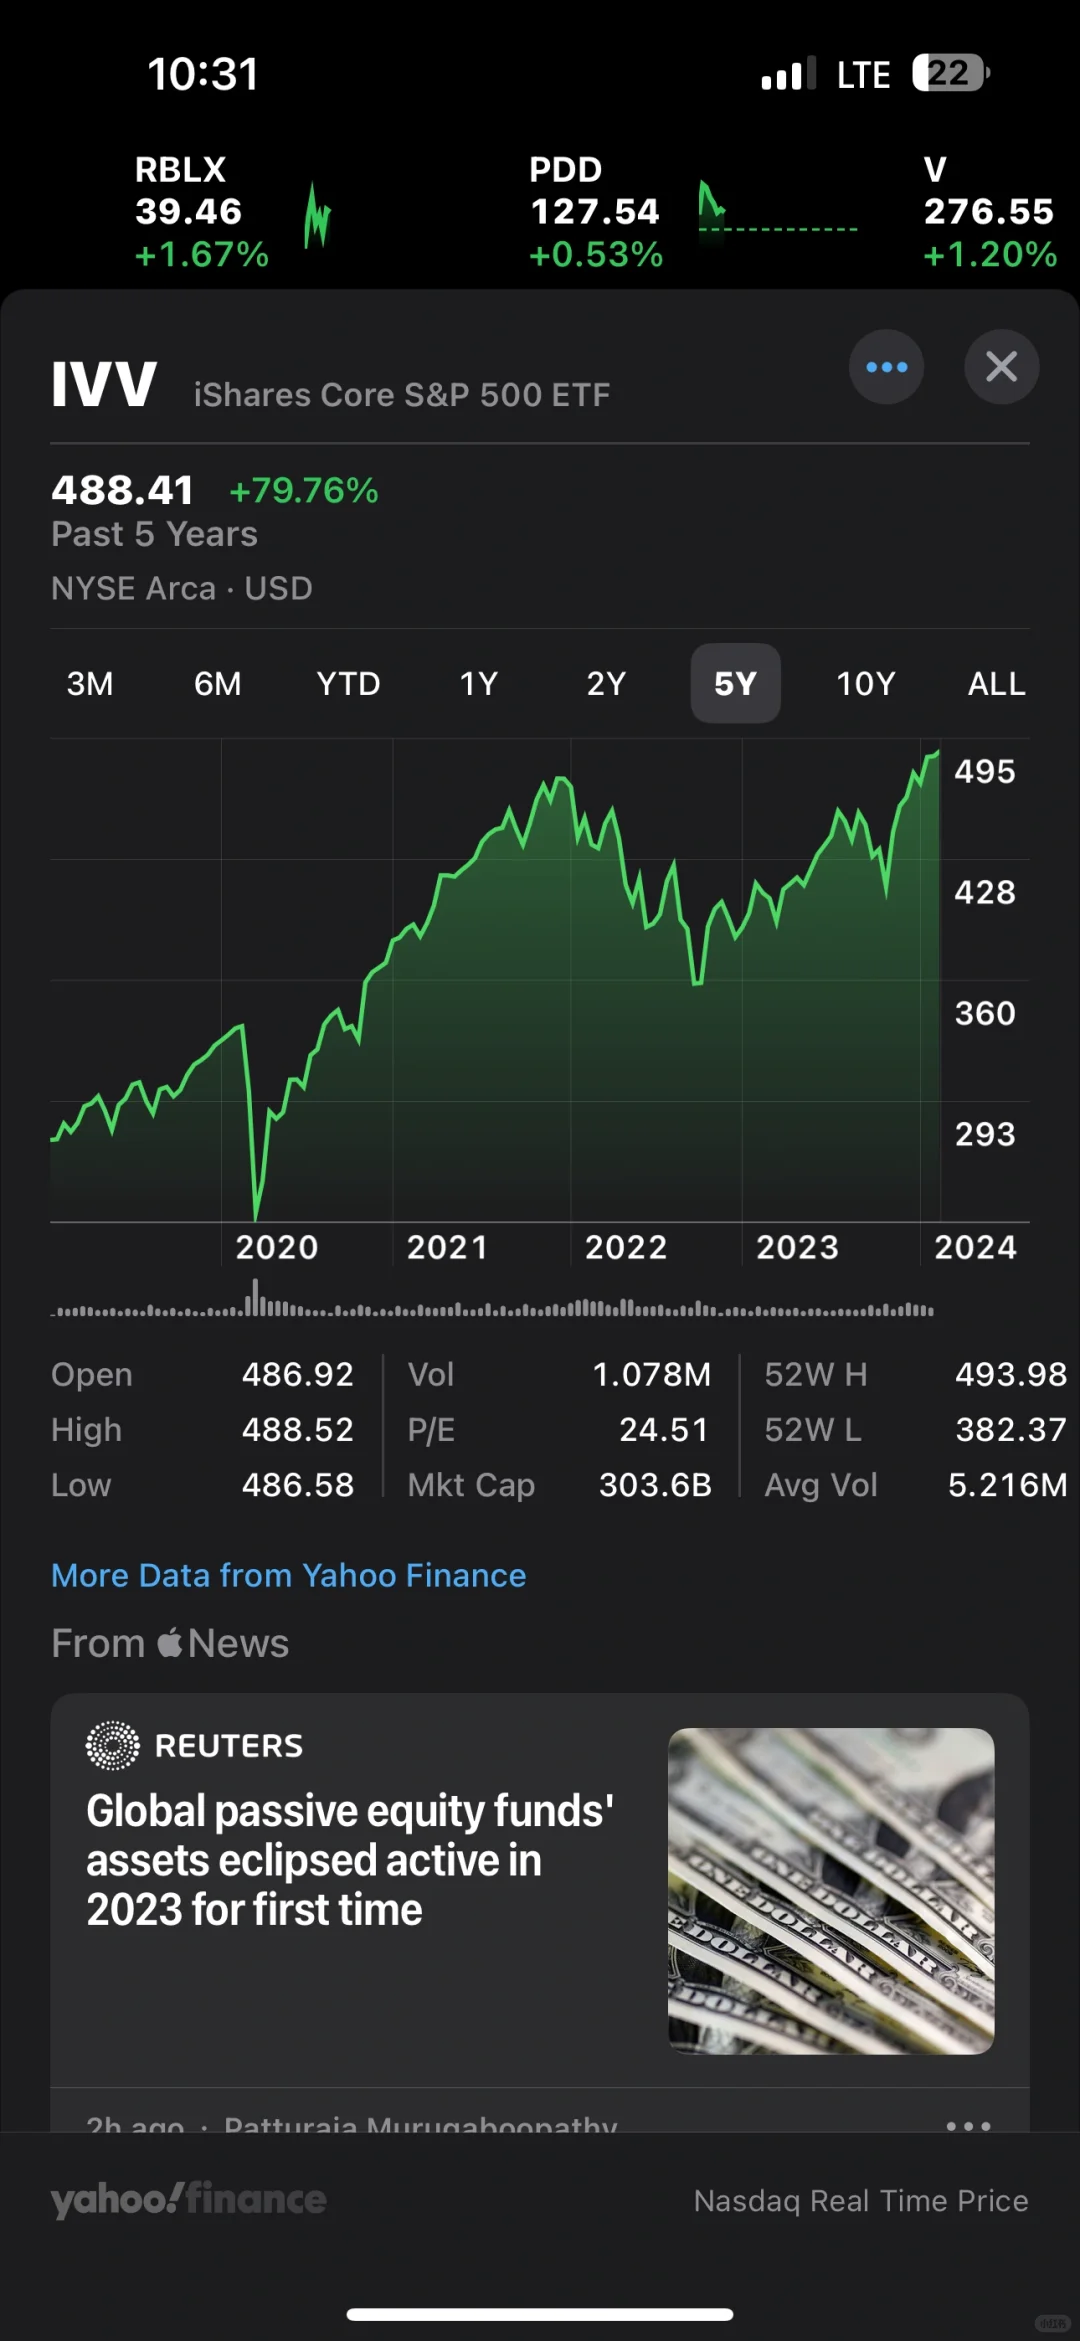Tap the Yahoo Finance logo
The height and width of the screenshot is (2341, 1080).
click(189, 2199)
